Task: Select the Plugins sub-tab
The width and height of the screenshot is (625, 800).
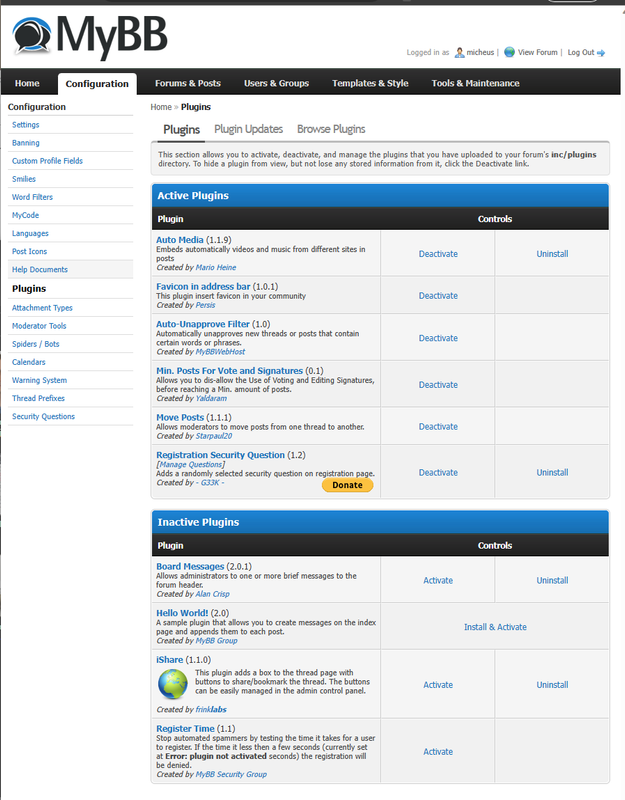Action: pos(181,130)
